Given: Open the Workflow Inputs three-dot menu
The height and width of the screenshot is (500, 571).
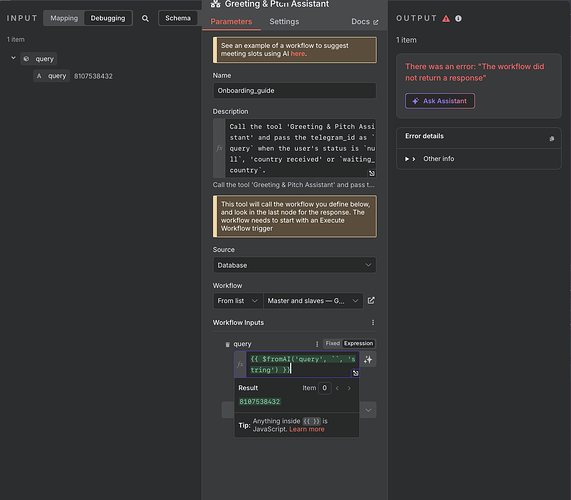Looking at the screenshot, I should pos(373,323).
